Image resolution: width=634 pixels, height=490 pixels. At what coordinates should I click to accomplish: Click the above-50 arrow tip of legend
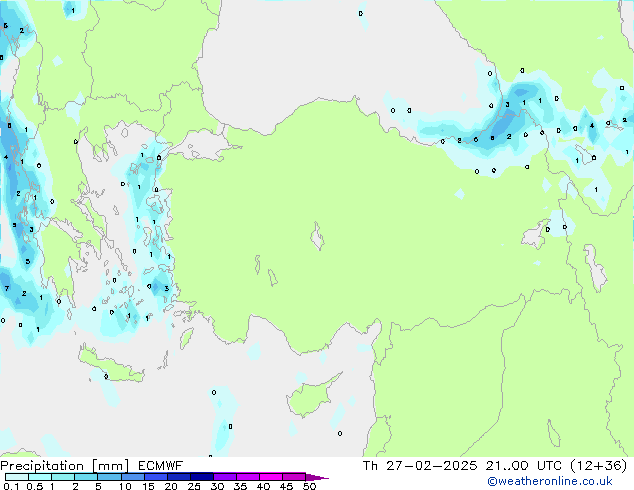[317, 477]
